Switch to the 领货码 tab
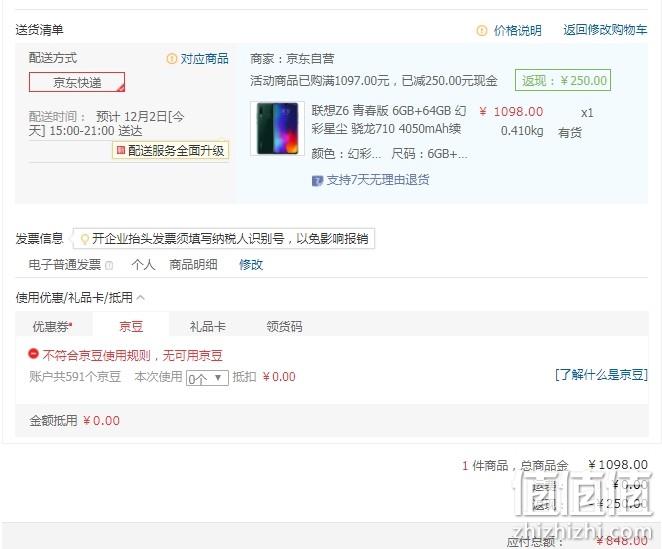662x549 pixels. point(284,326)
